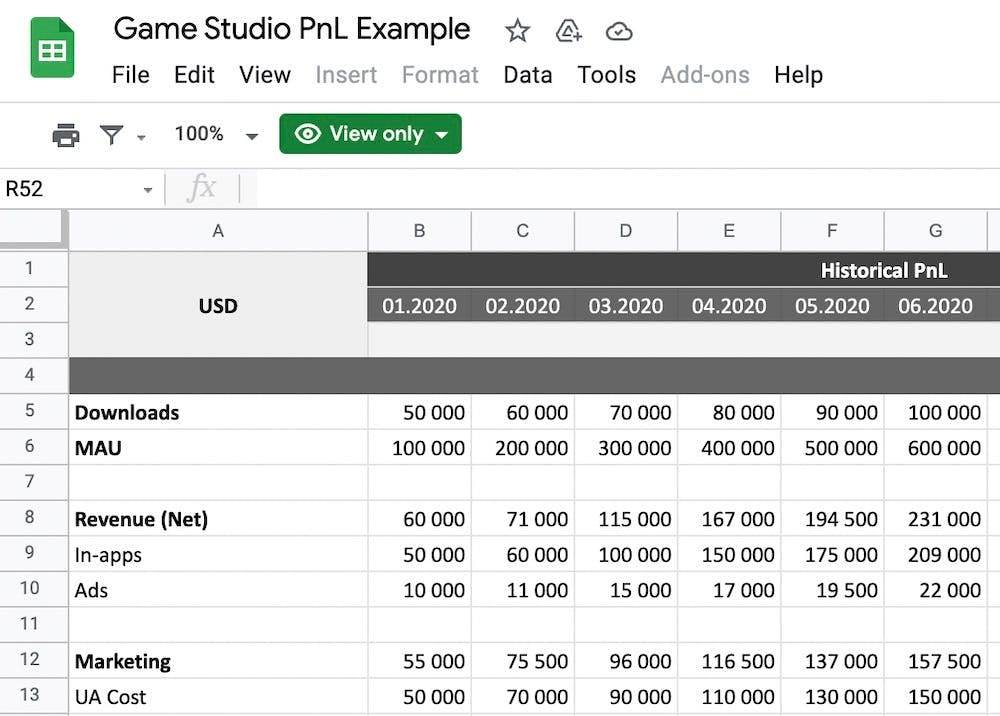This screenshot has height=716, width=1000.
Task: Open the Tools menu
Action: coord(607,75)
